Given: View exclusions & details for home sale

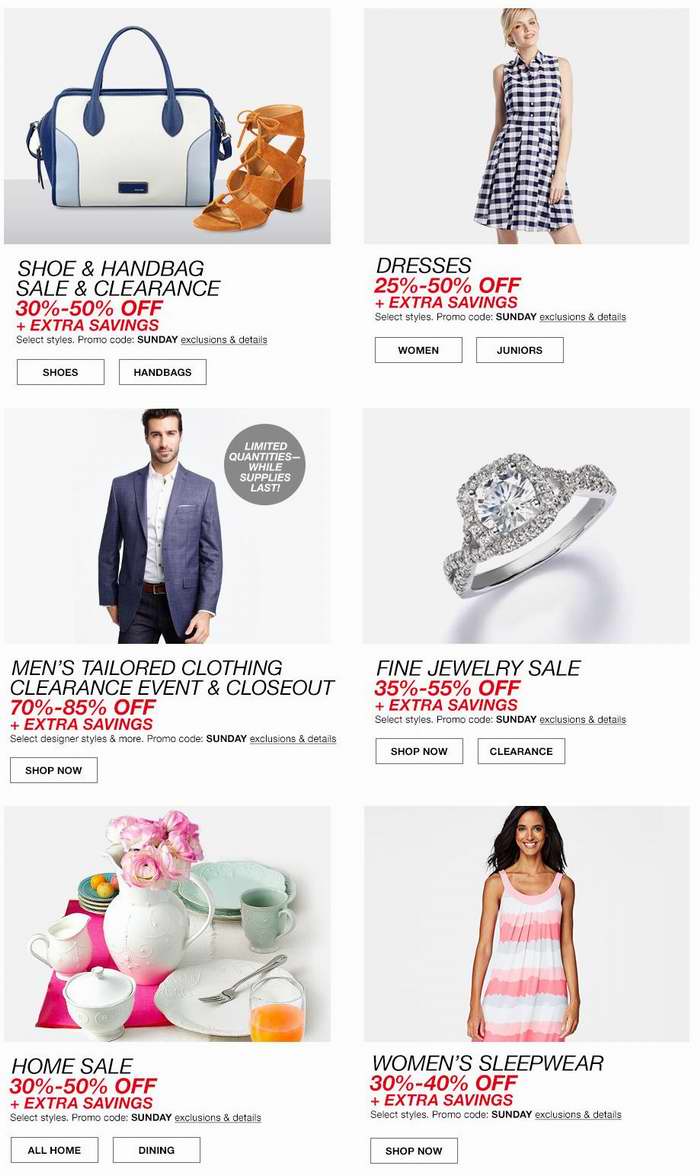Looking at the screenshot, I should pos(218,1118).
